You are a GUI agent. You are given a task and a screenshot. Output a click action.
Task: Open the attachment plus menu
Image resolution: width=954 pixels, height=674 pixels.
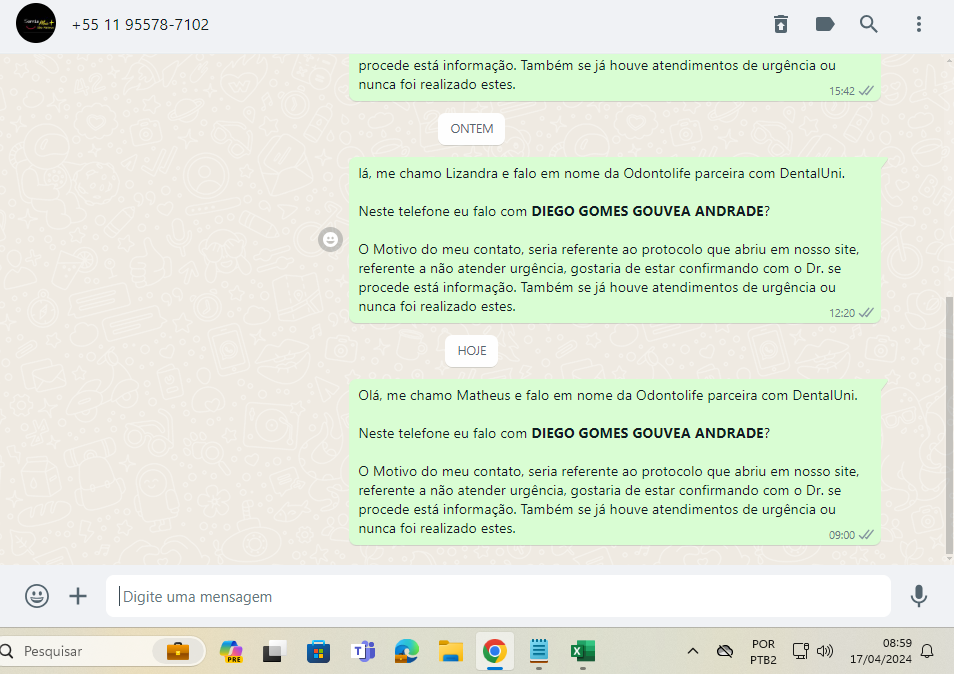(x=78, y=596)
